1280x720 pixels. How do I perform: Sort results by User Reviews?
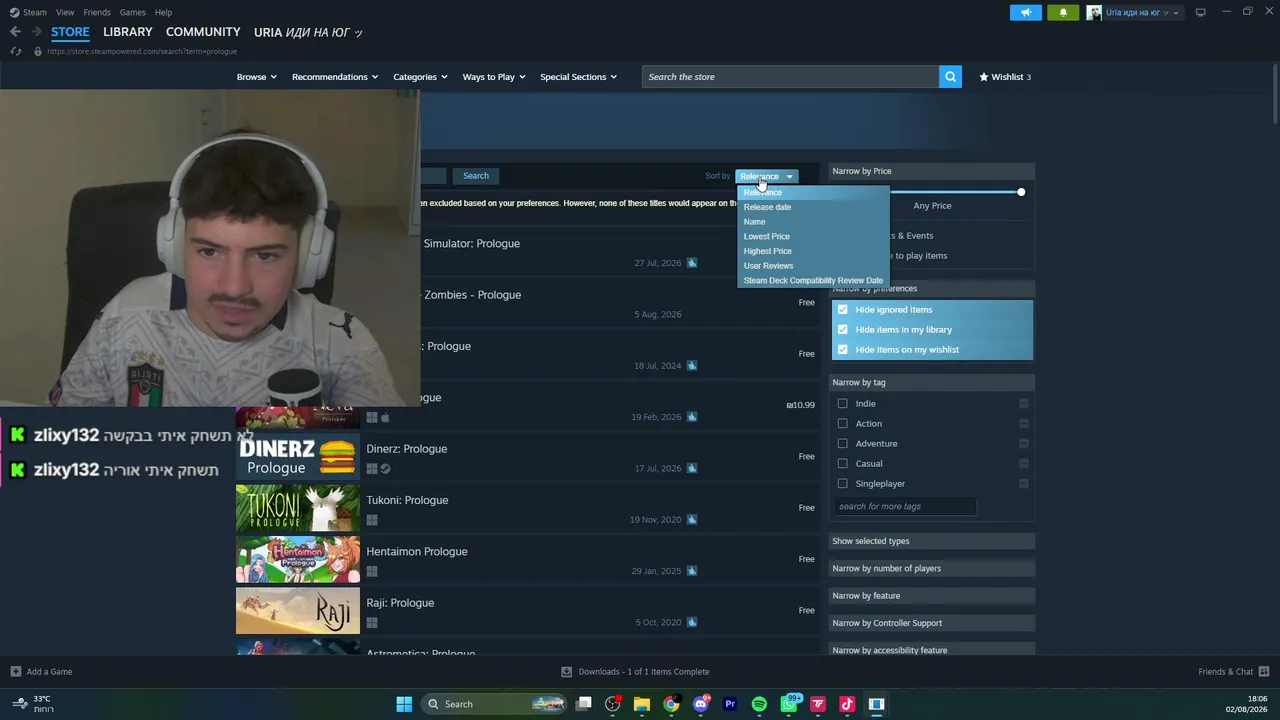(768, 266)
